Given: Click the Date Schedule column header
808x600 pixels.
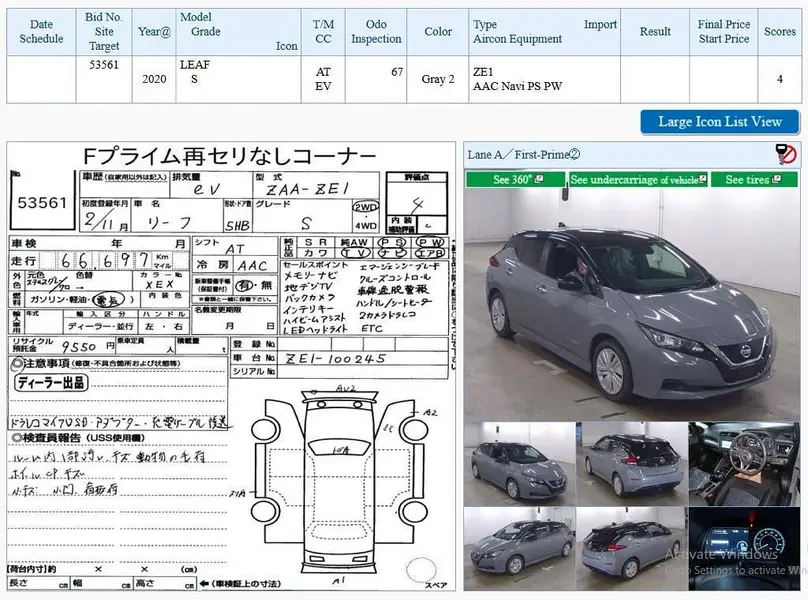Looking at the screenshot, I should 41,31.
